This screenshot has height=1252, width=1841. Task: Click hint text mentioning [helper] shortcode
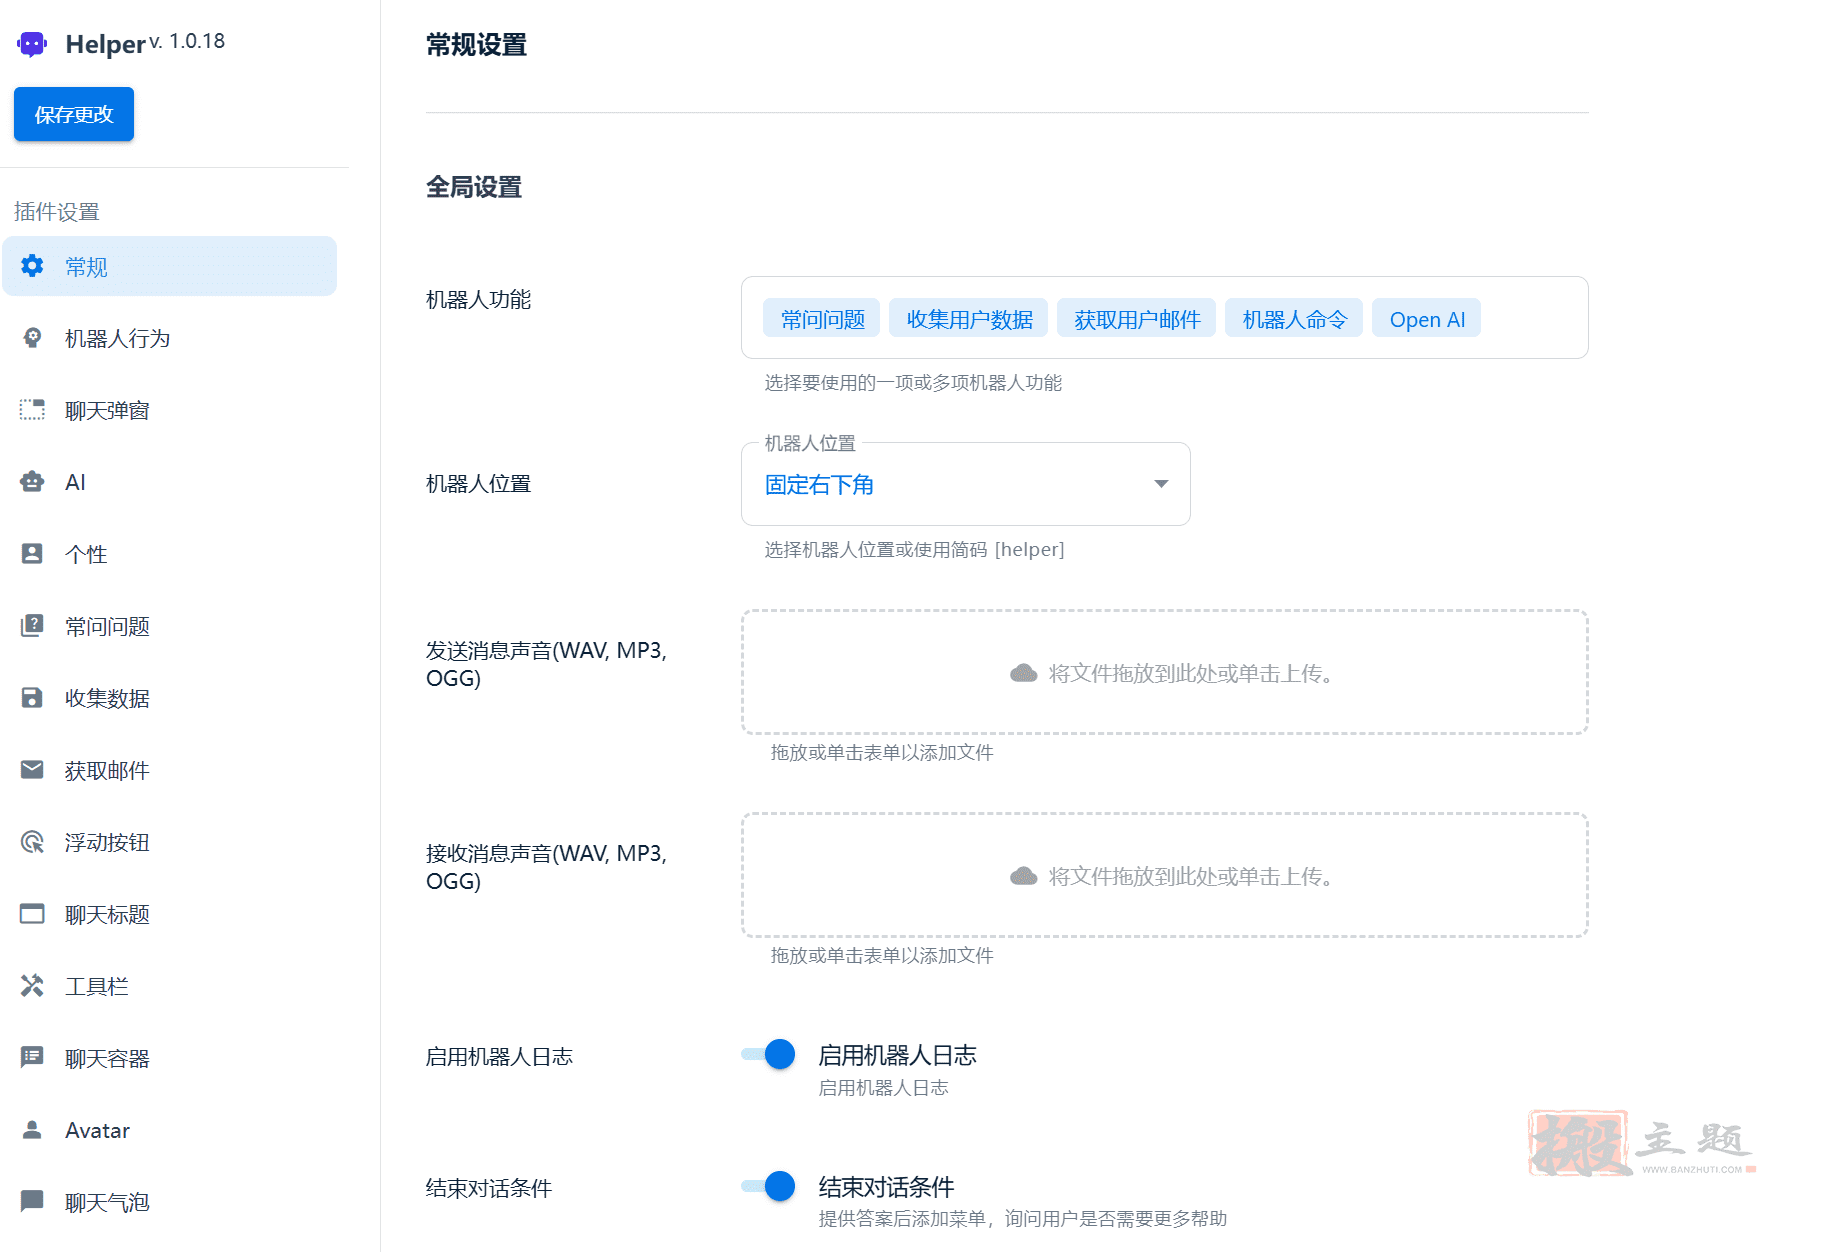[x=914, y=549]
